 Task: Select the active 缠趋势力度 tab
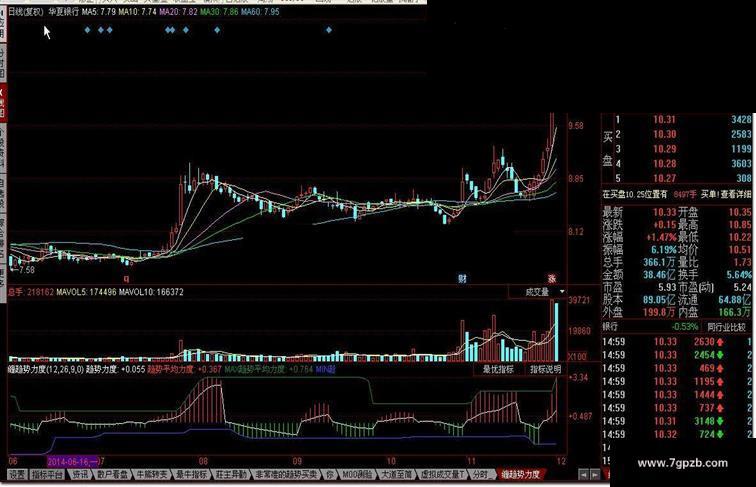point(521,474)
